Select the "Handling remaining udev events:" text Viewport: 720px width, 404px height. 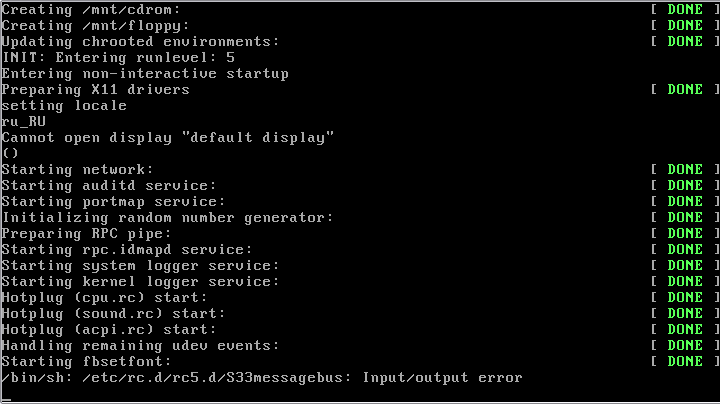coord(140,345)
